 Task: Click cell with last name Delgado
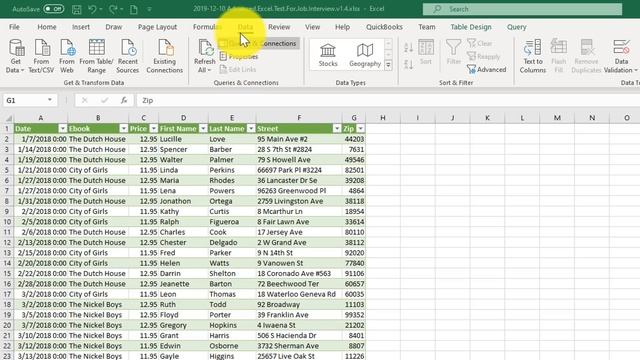(x=232, y=242)
